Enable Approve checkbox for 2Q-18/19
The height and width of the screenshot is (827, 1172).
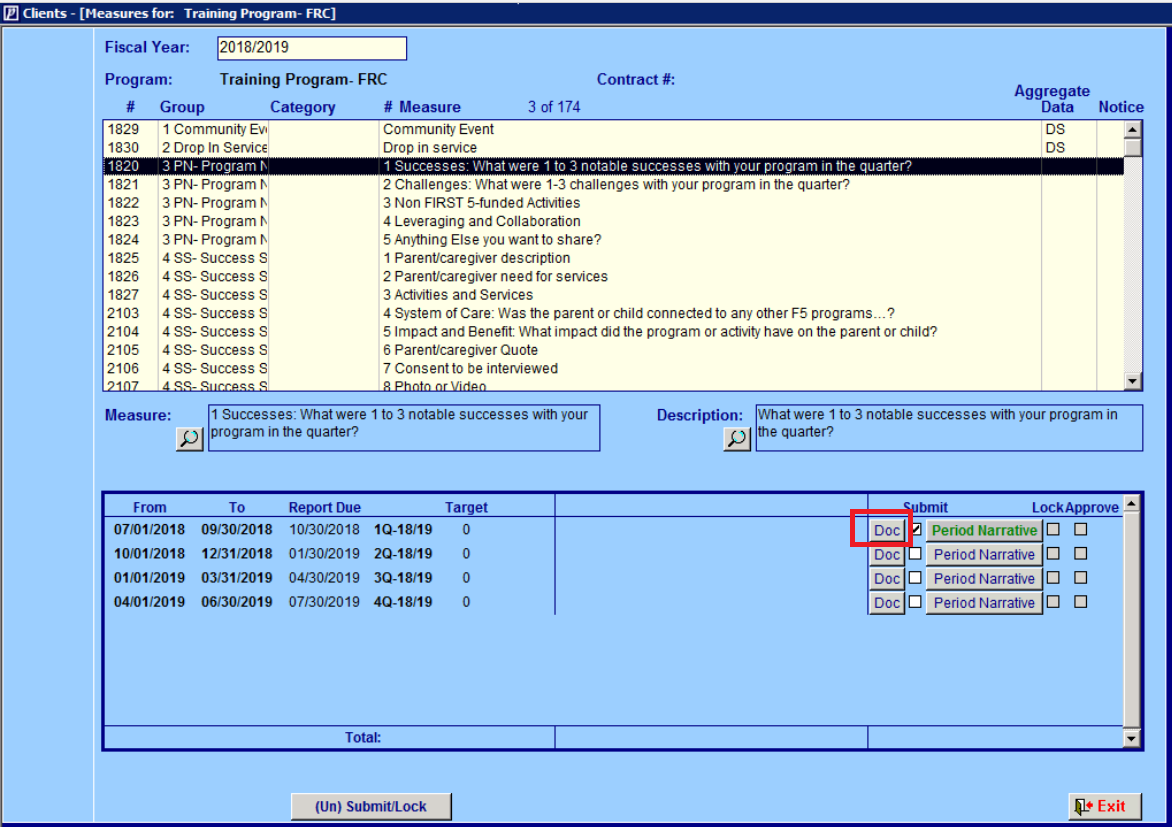pyautogui.click(x=1081, y=554)
